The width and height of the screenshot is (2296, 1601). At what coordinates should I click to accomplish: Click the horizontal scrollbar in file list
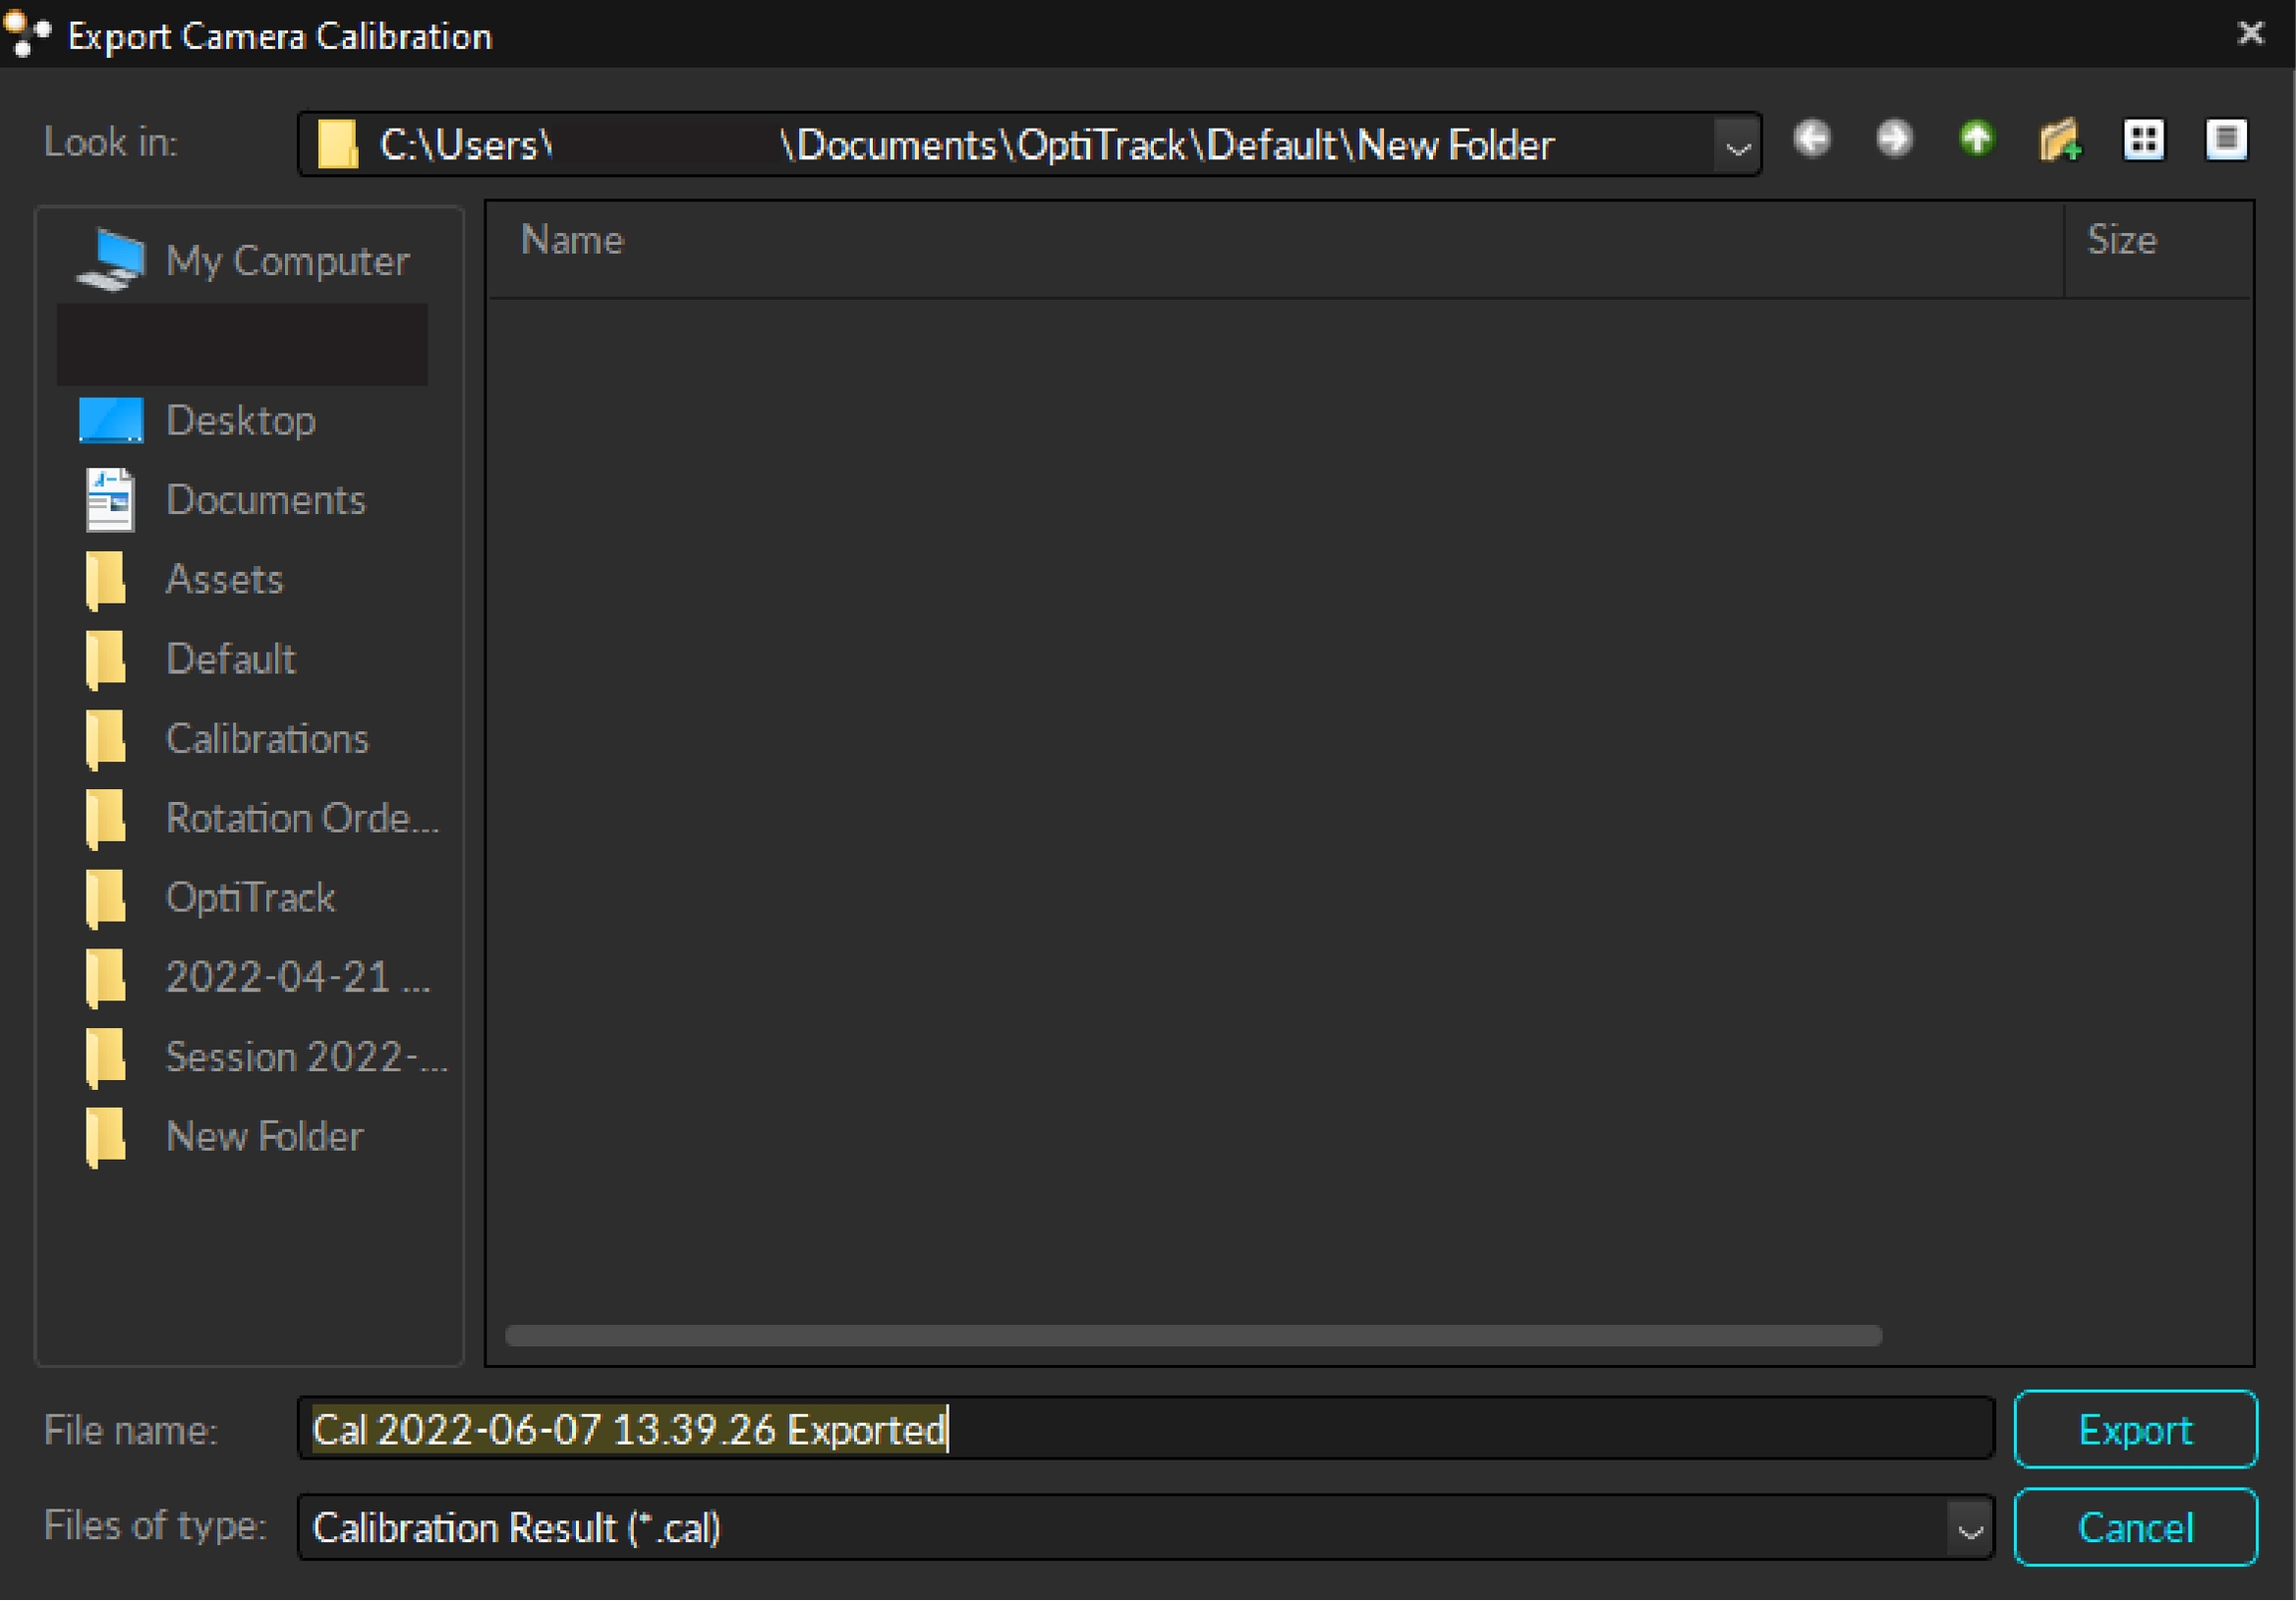(1193, 1336)
